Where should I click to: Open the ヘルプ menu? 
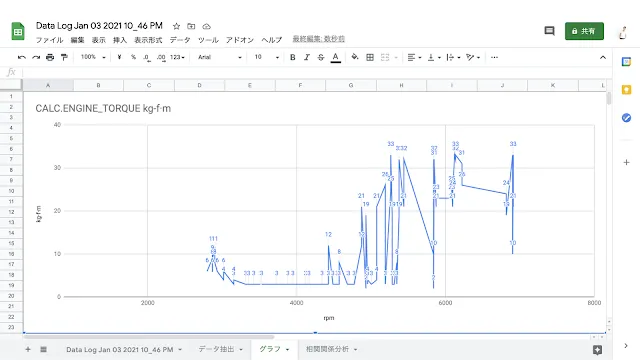(271, 40)
